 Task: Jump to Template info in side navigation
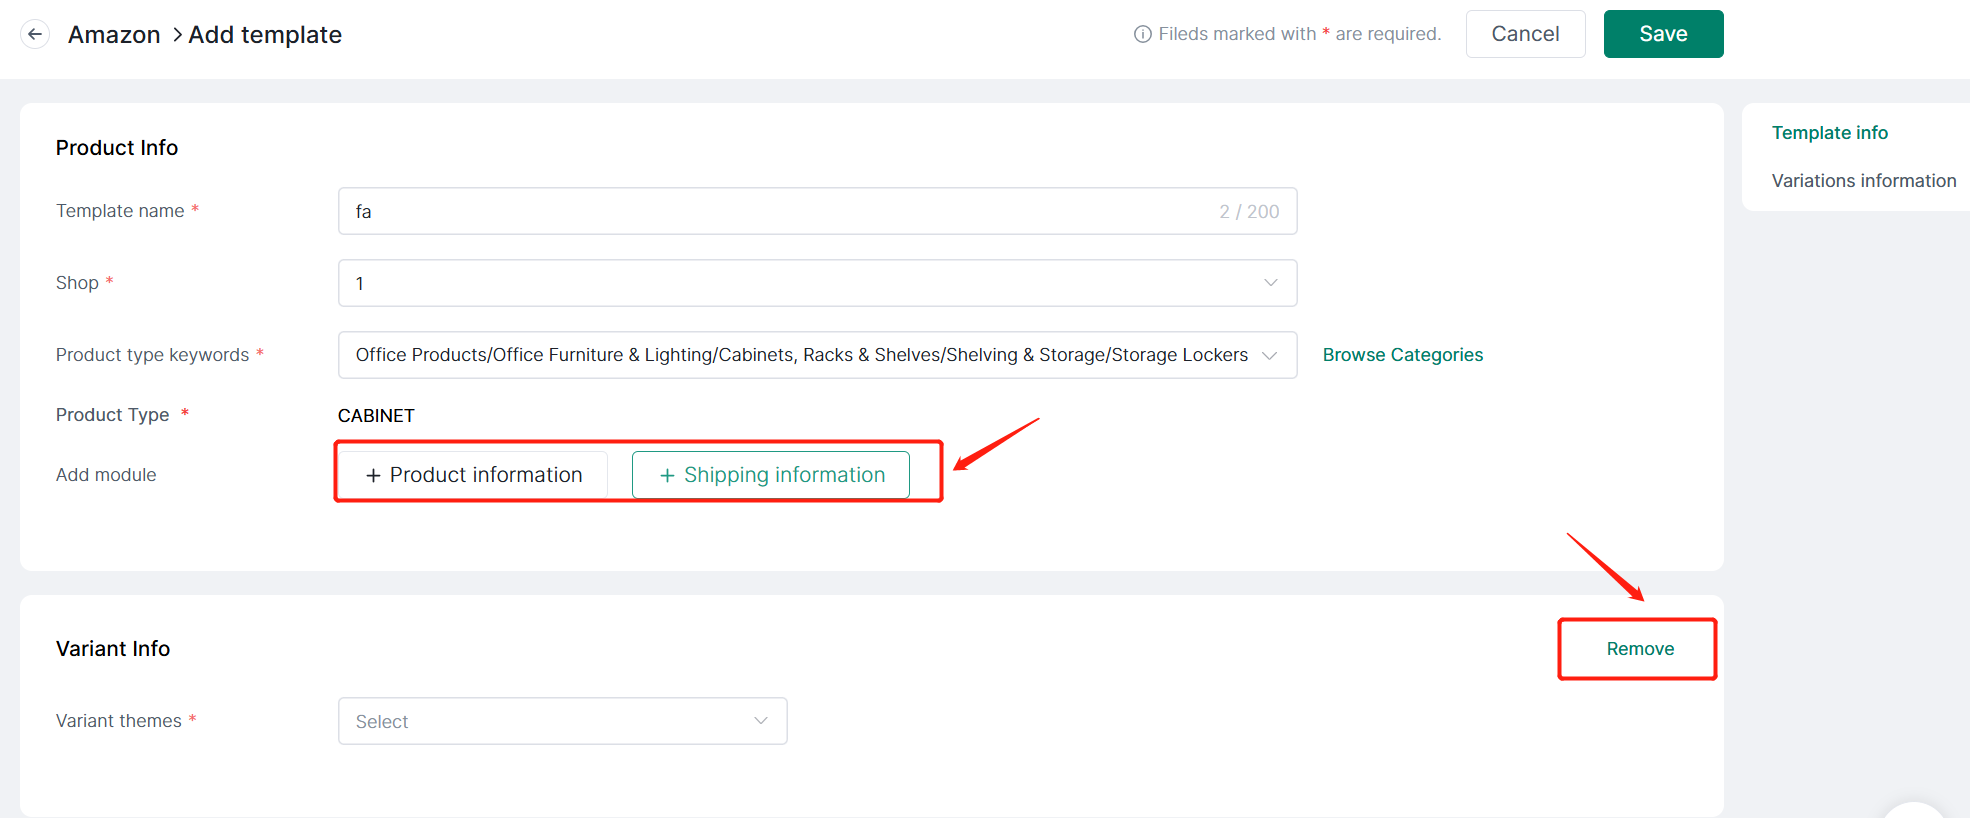(x=1829, y=133)
